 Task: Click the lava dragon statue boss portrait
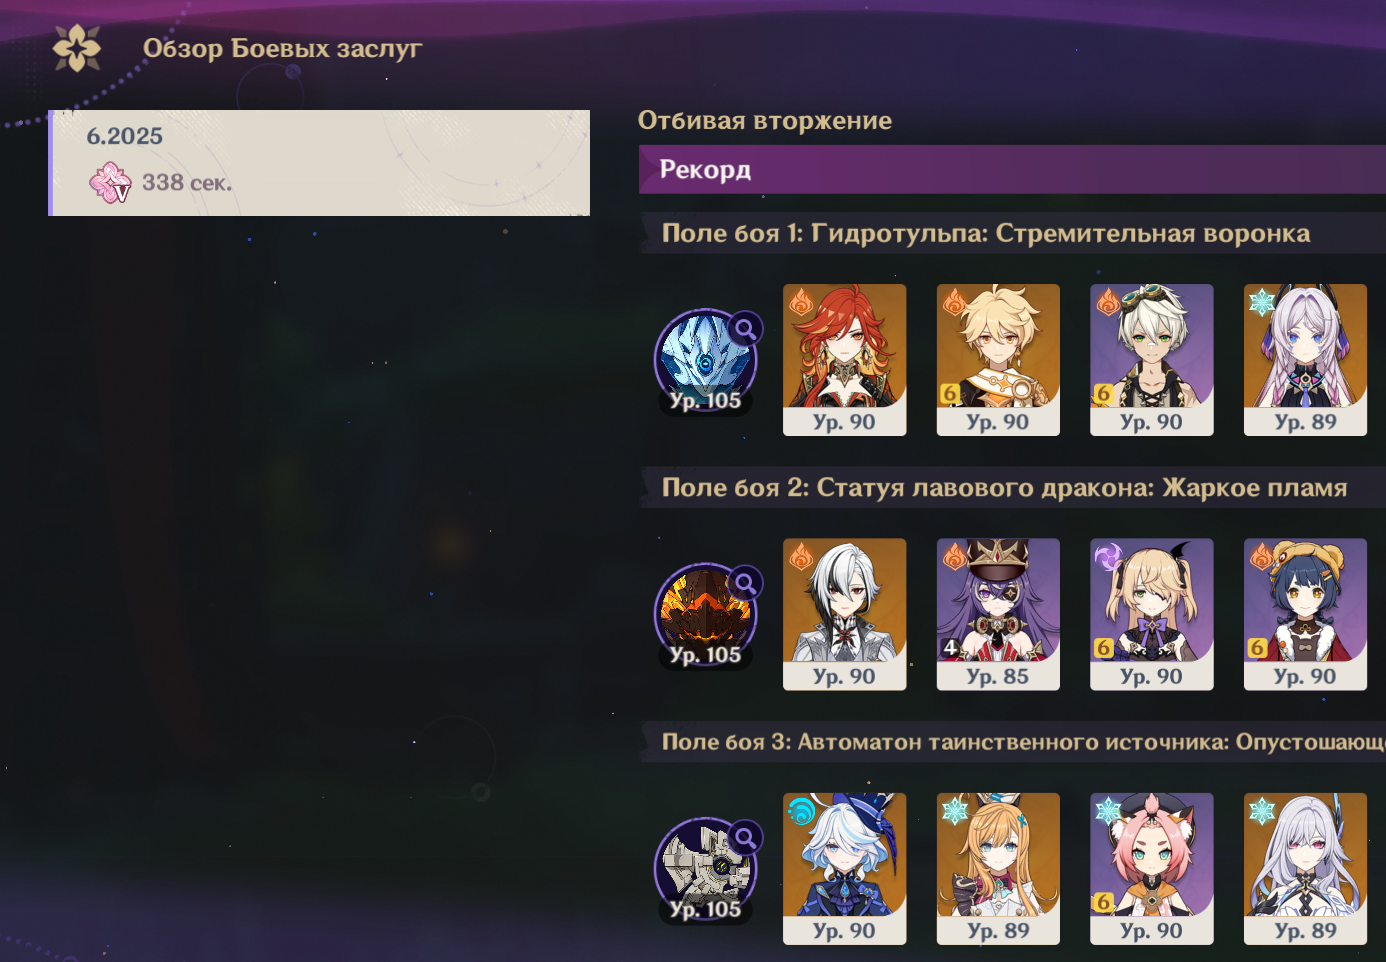[x=705, y=616]
